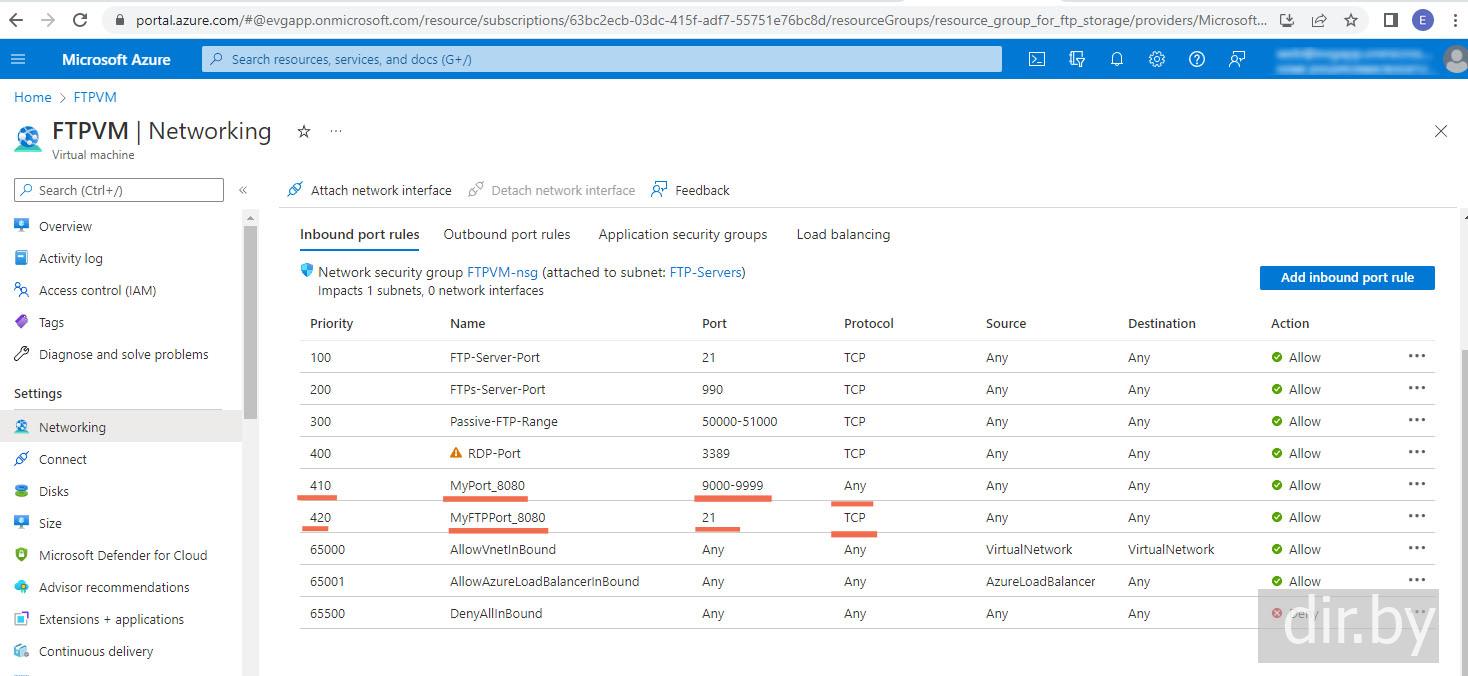Open the Azure portal hamburger menu

pyautogui.click(x=18, y=59)
